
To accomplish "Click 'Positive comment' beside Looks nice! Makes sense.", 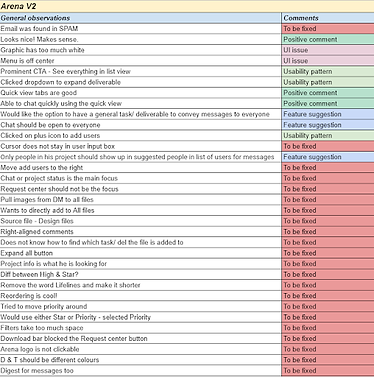I will (328, 39).
